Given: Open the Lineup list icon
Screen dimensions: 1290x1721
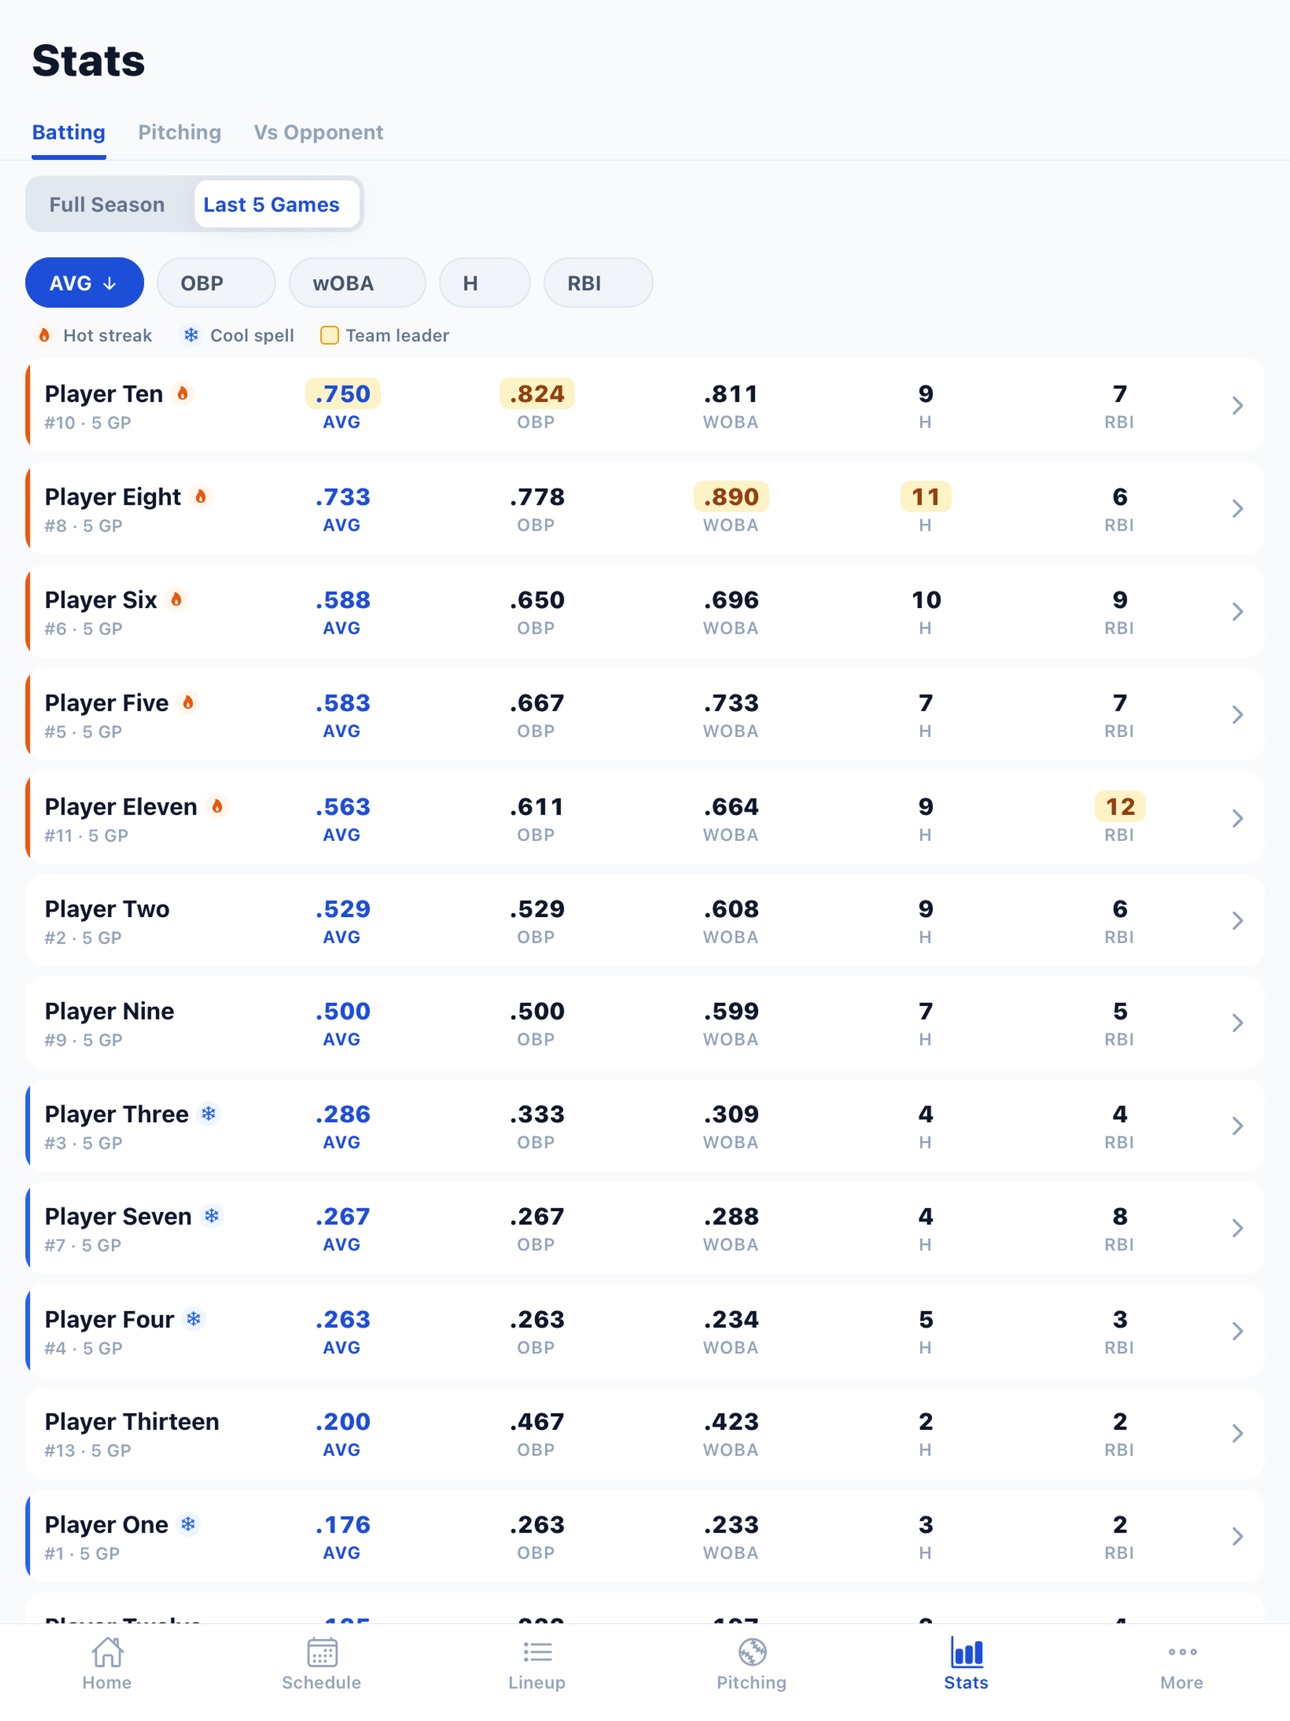Looking at the screenshot, I should coord(537,1652).
